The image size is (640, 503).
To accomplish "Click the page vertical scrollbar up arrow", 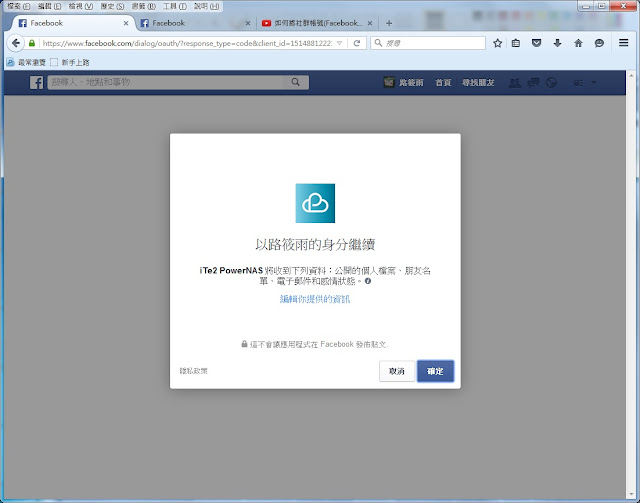I will 631,76.
